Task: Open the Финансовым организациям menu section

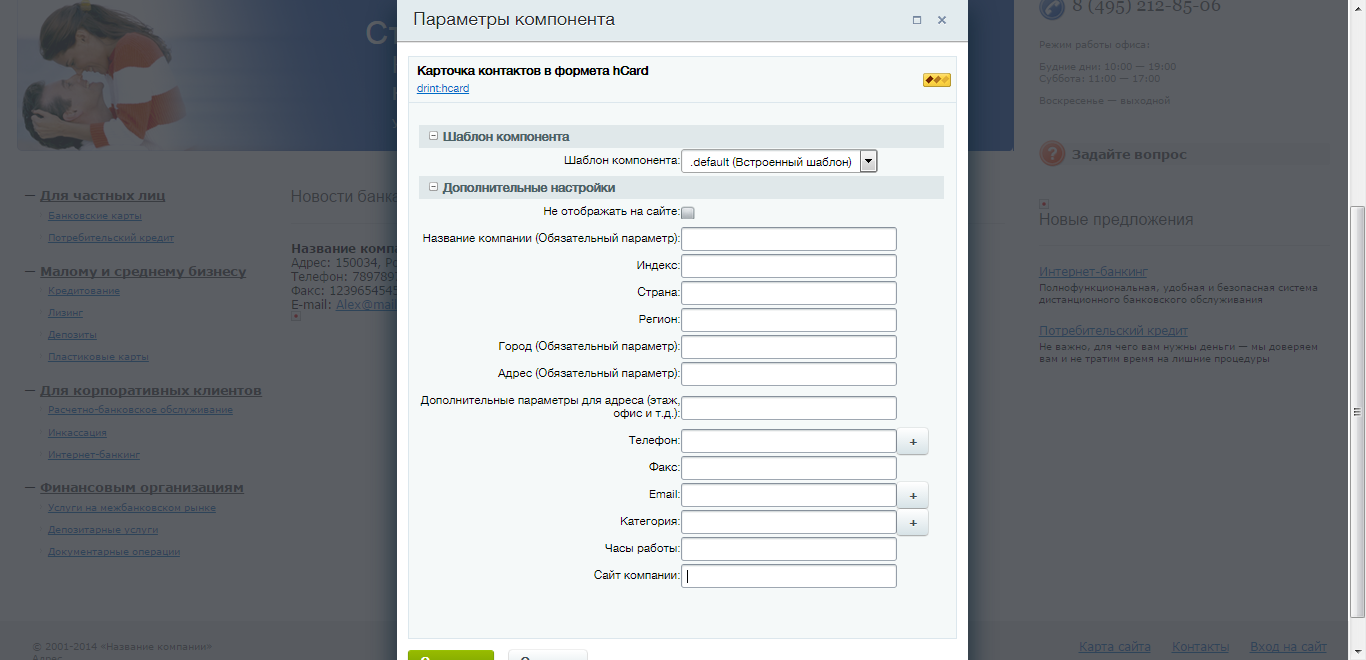Action: (142, 488)
